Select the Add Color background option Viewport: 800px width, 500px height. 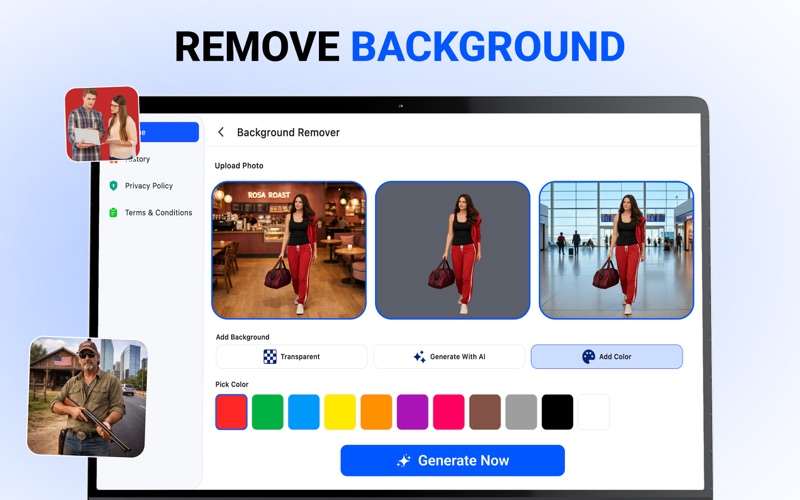point(607,357)
